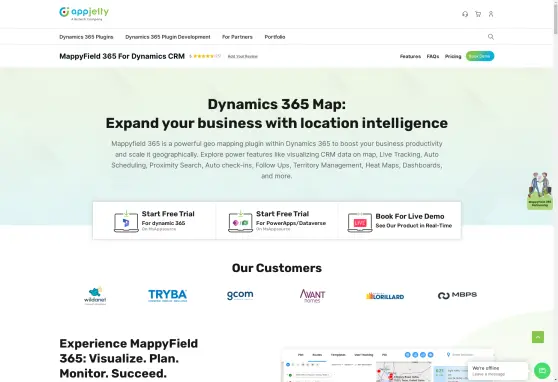558x382 pixels.
Task: Click the TRYBA customer logo
Action: (167, 295)
